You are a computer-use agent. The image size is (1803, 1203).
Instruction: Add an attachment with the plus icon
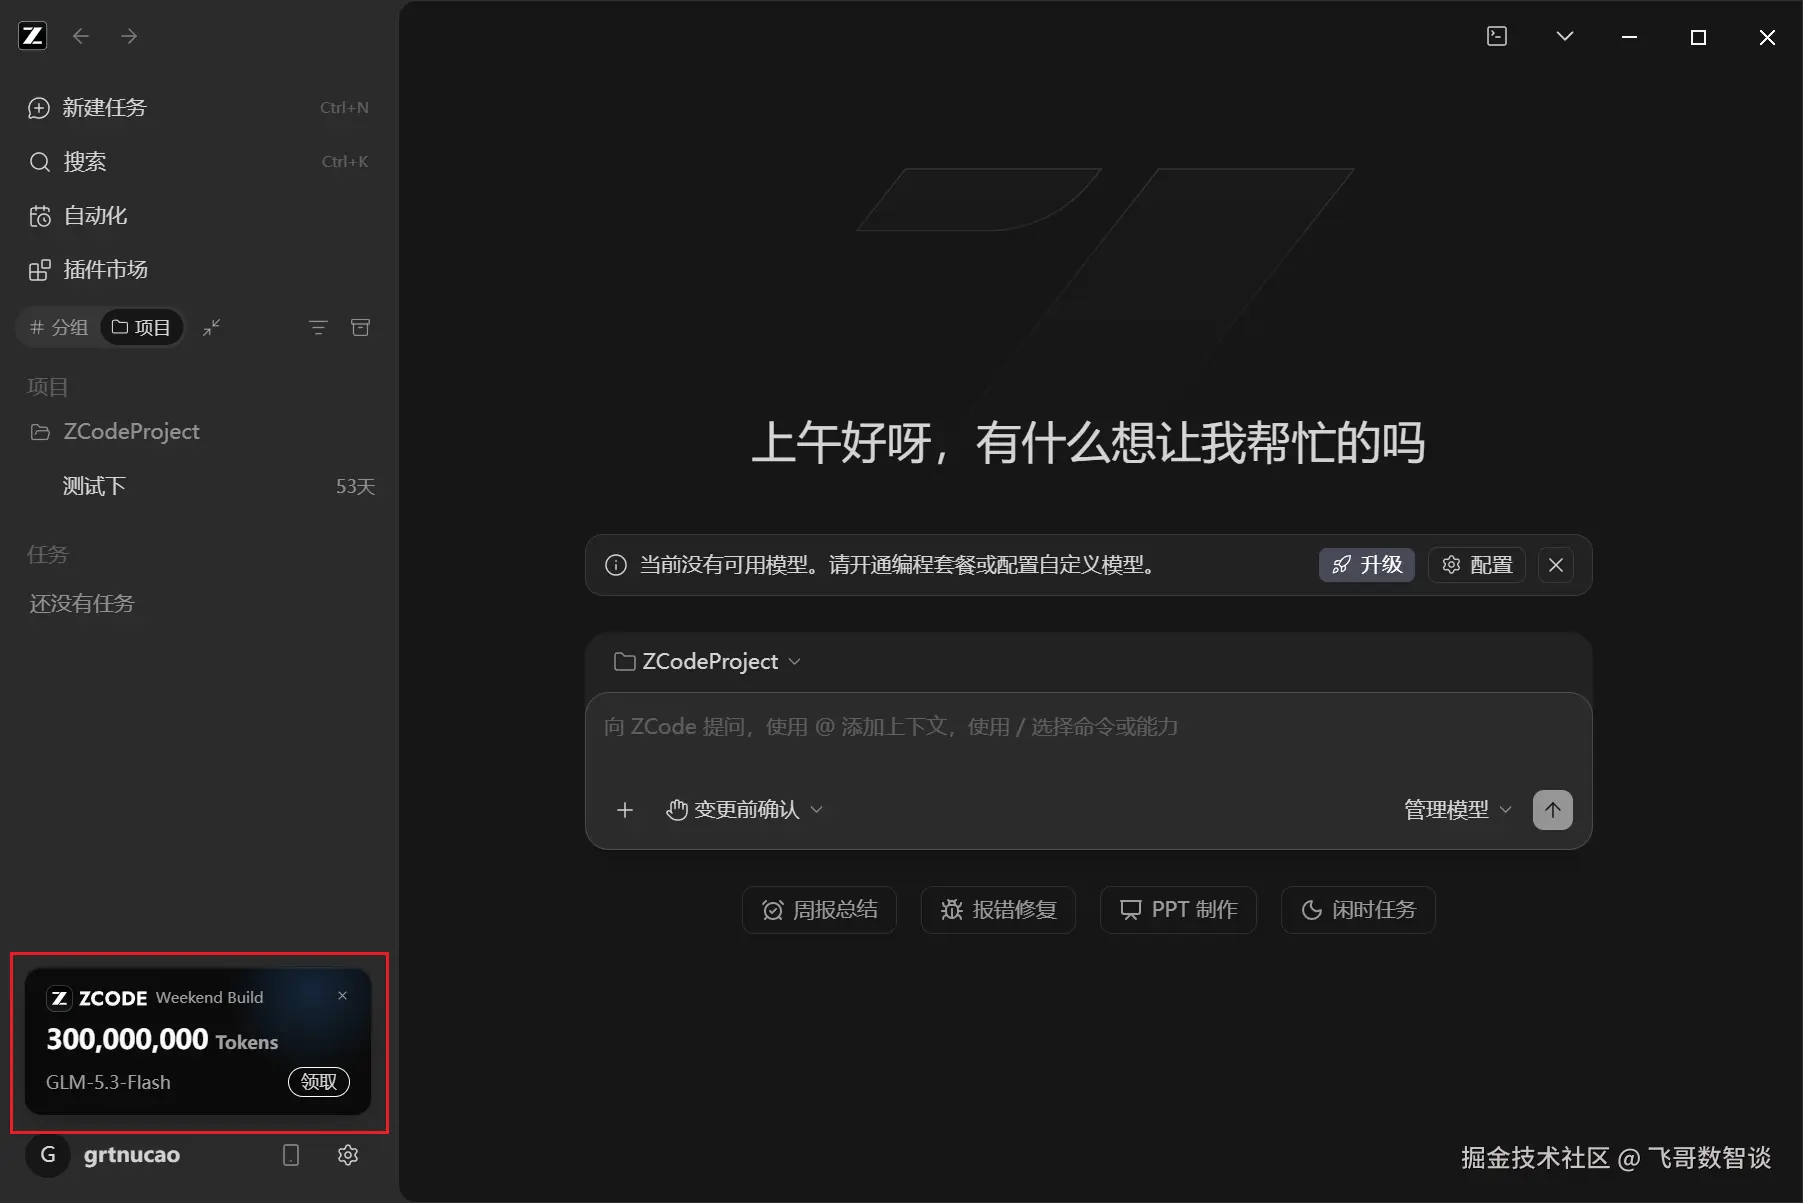(625, 810)
